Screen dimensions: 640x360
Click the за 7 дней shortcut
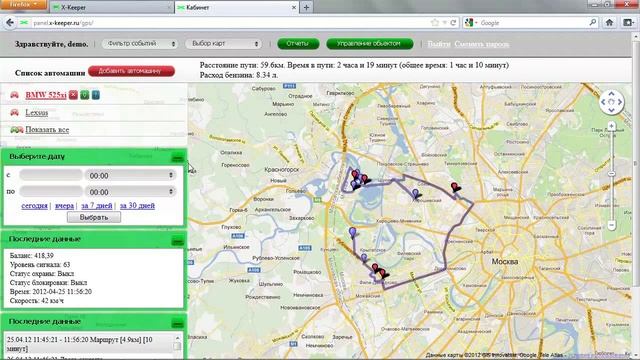point(97,206)
